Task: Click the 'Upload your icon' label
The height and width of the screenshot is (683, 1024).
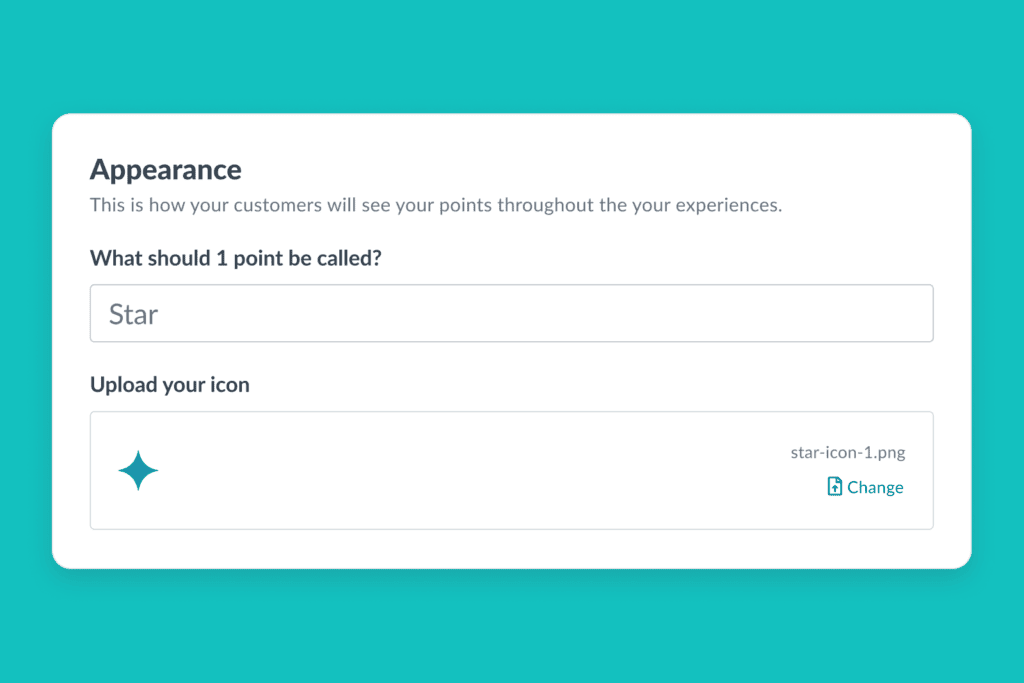Action: point(170,385)
